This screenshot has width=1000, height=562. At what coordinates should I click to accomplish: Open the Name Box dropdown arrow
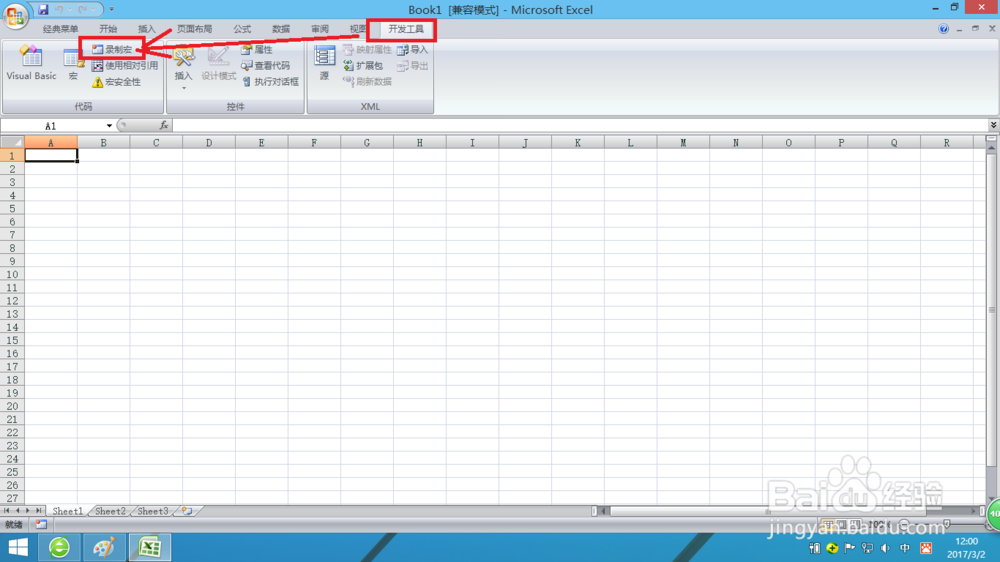click(109, 126)
